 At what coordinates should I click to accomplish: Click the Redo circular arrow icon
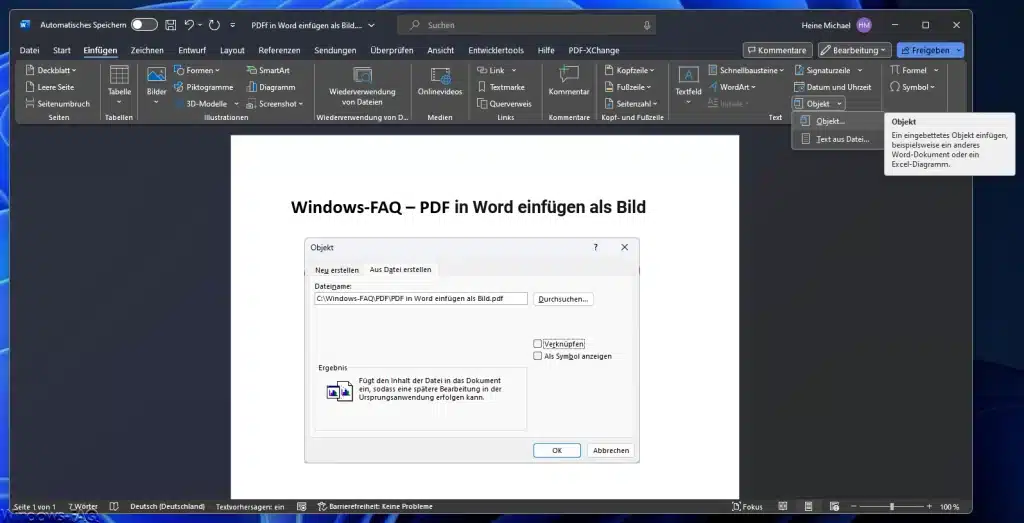(x=214, y=25)
